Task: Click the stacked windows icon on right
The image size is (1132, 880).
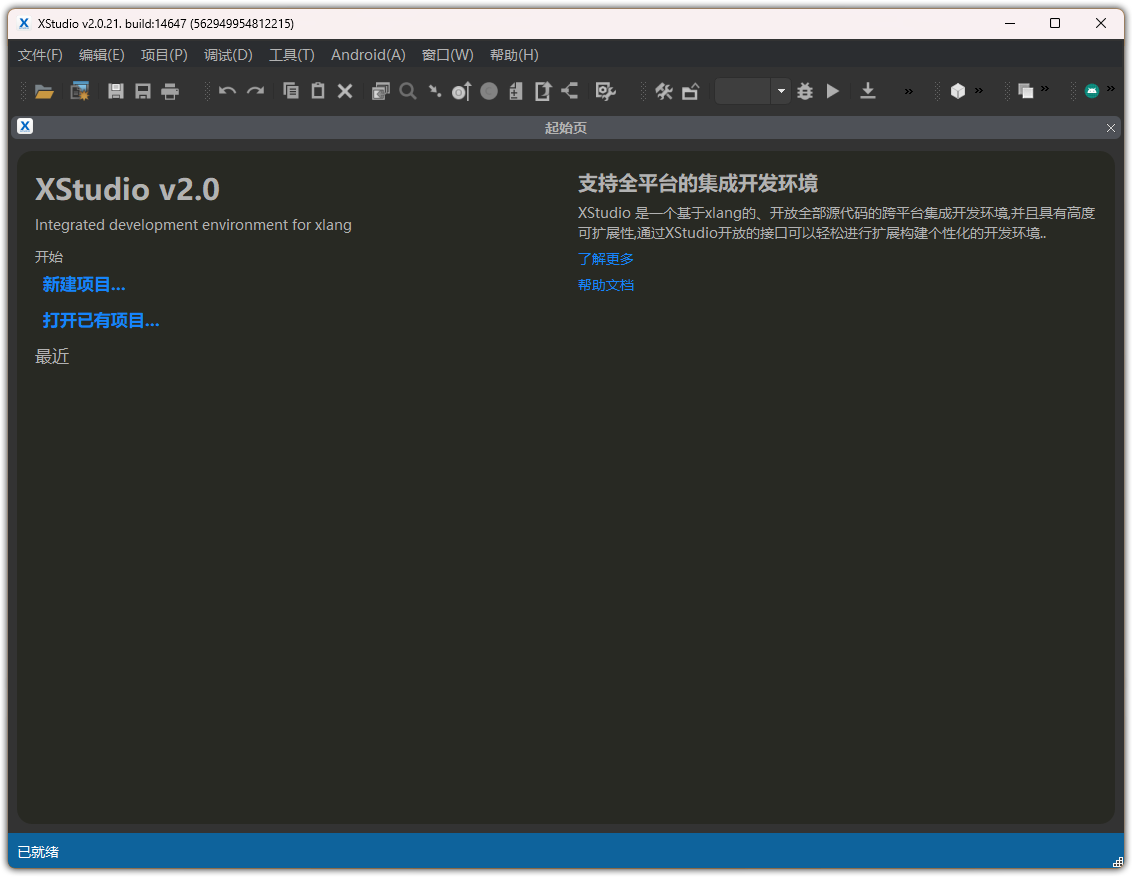Action: click(1025, 91)
